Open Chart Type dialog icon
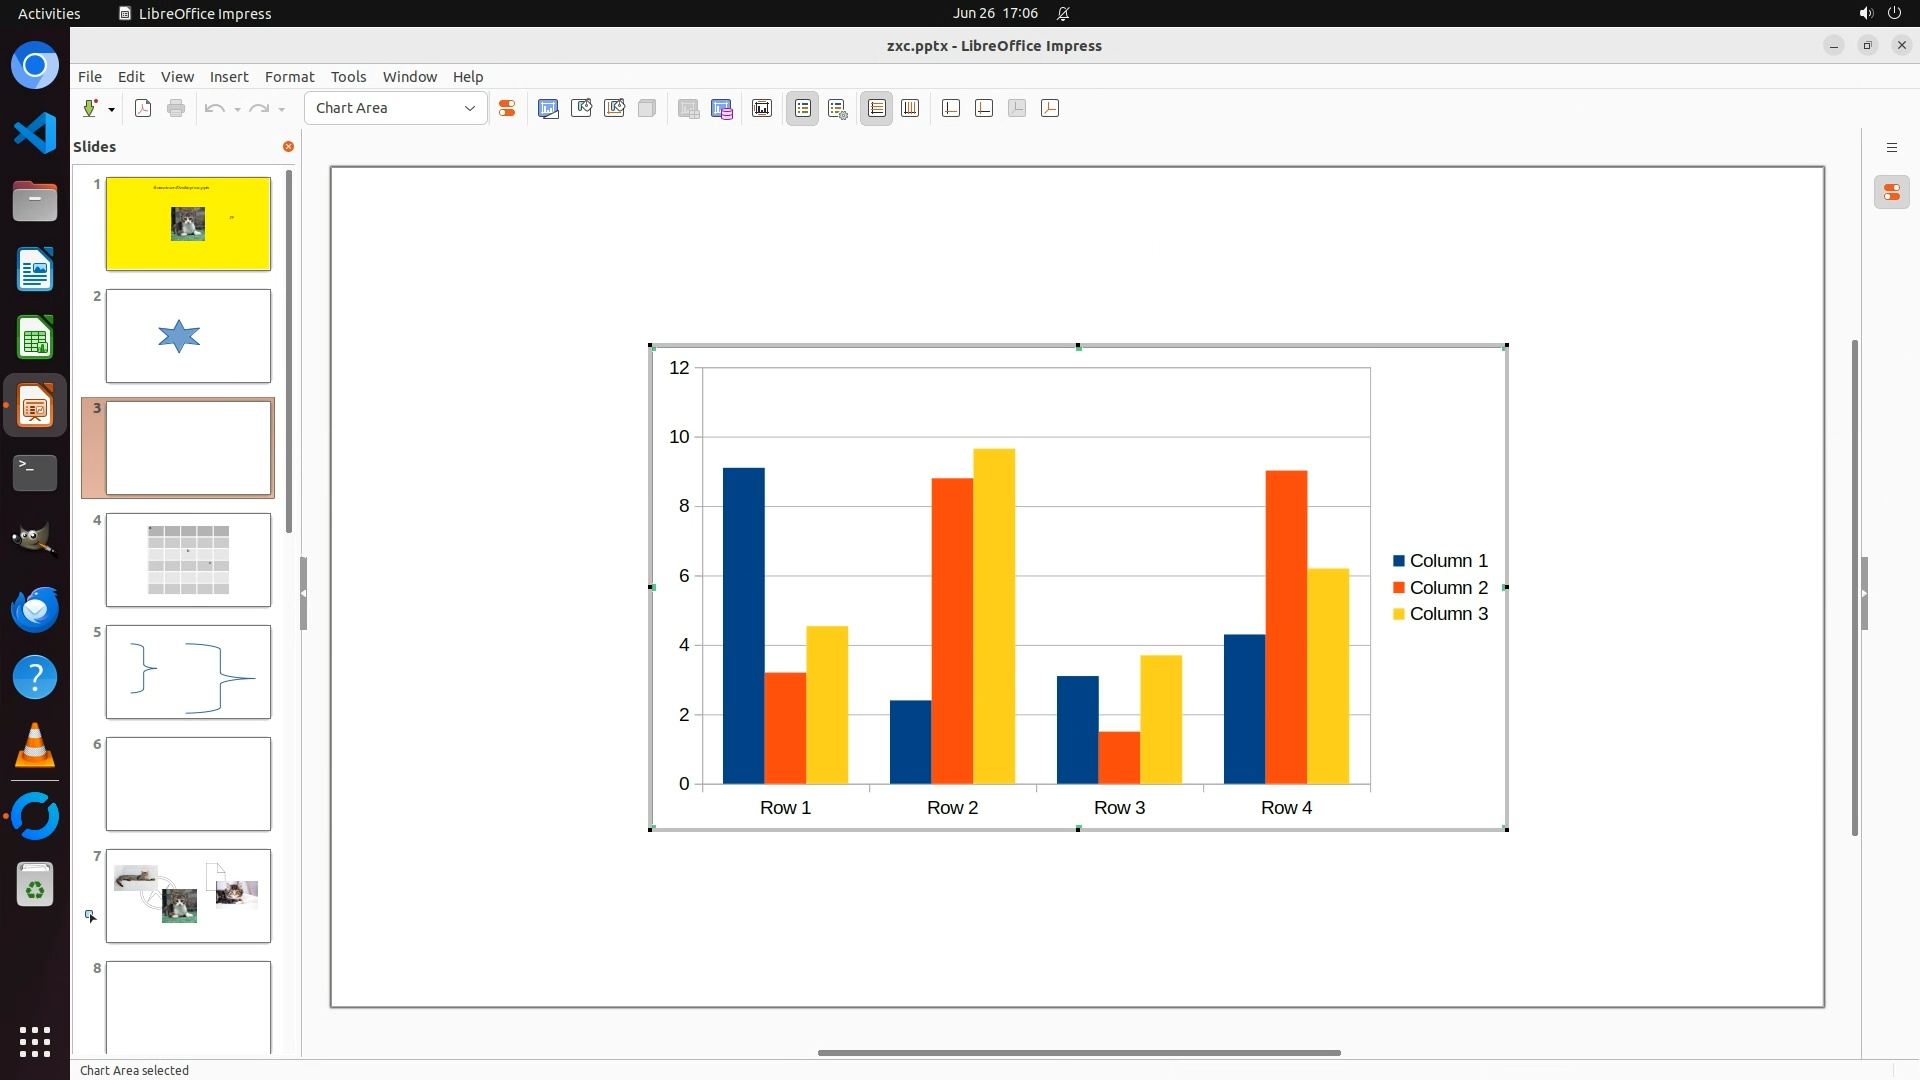Viewport: 1920px width, 1080px height. [x=548, y=109]
